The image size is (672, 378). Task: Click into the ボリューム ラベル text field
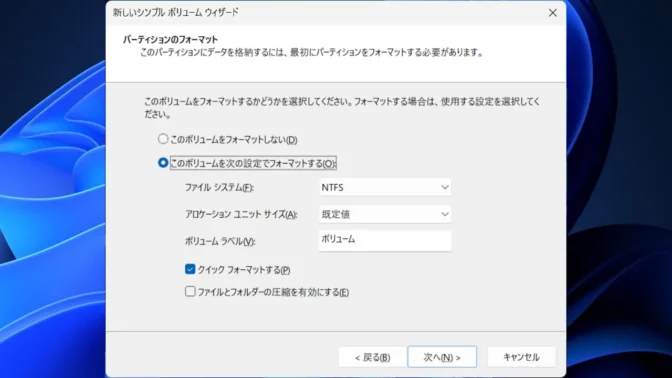click(385, 240)
